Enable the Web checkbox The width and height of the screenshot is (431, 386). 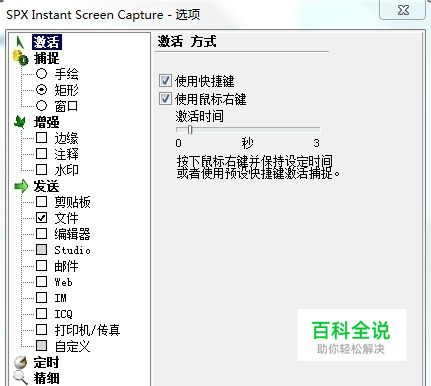41,281
